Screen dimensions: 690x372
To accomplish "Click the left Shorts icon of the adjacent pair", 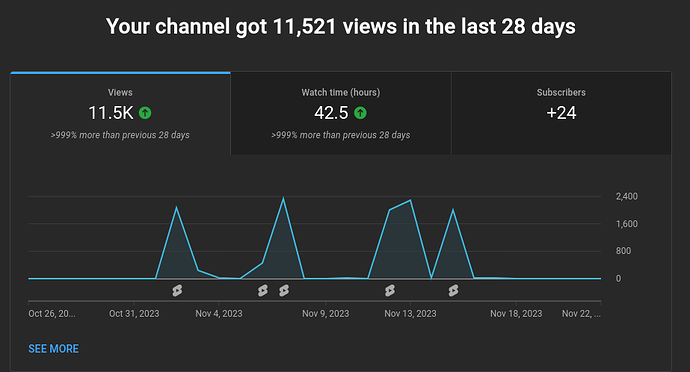I will pos(263,291).
